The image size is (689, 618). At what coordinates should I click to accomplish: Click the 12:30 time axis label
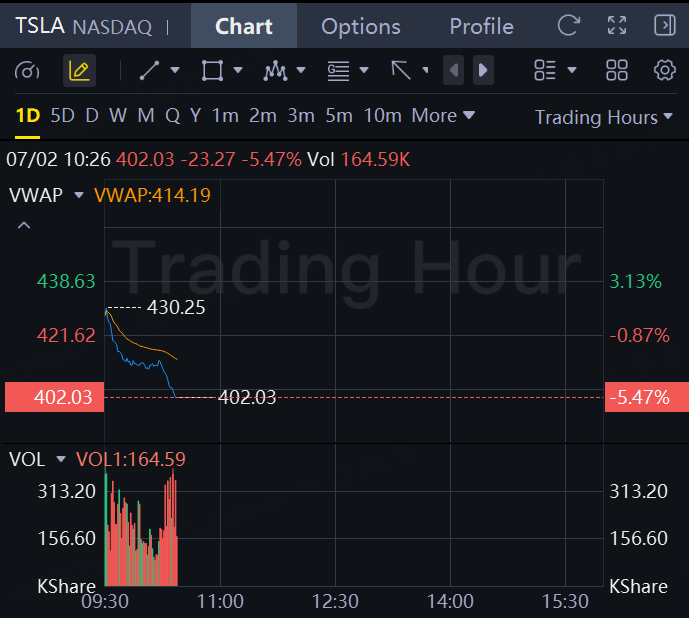click(x=335, y=601)
